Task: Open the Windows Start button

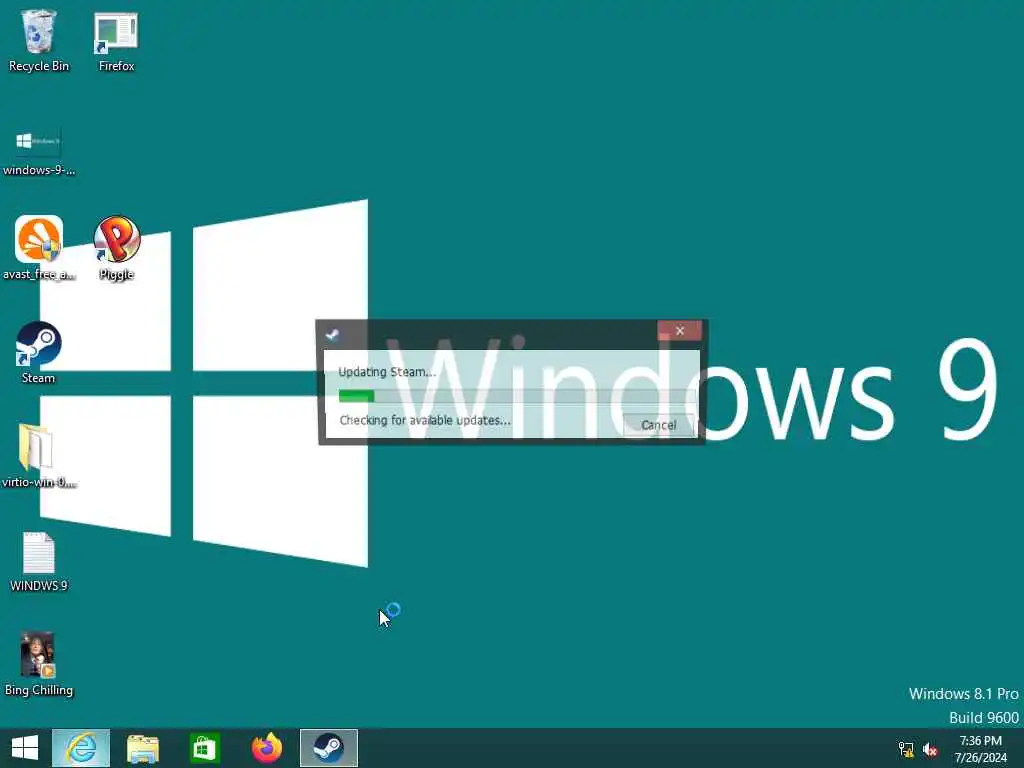Action: pos(25,748)
